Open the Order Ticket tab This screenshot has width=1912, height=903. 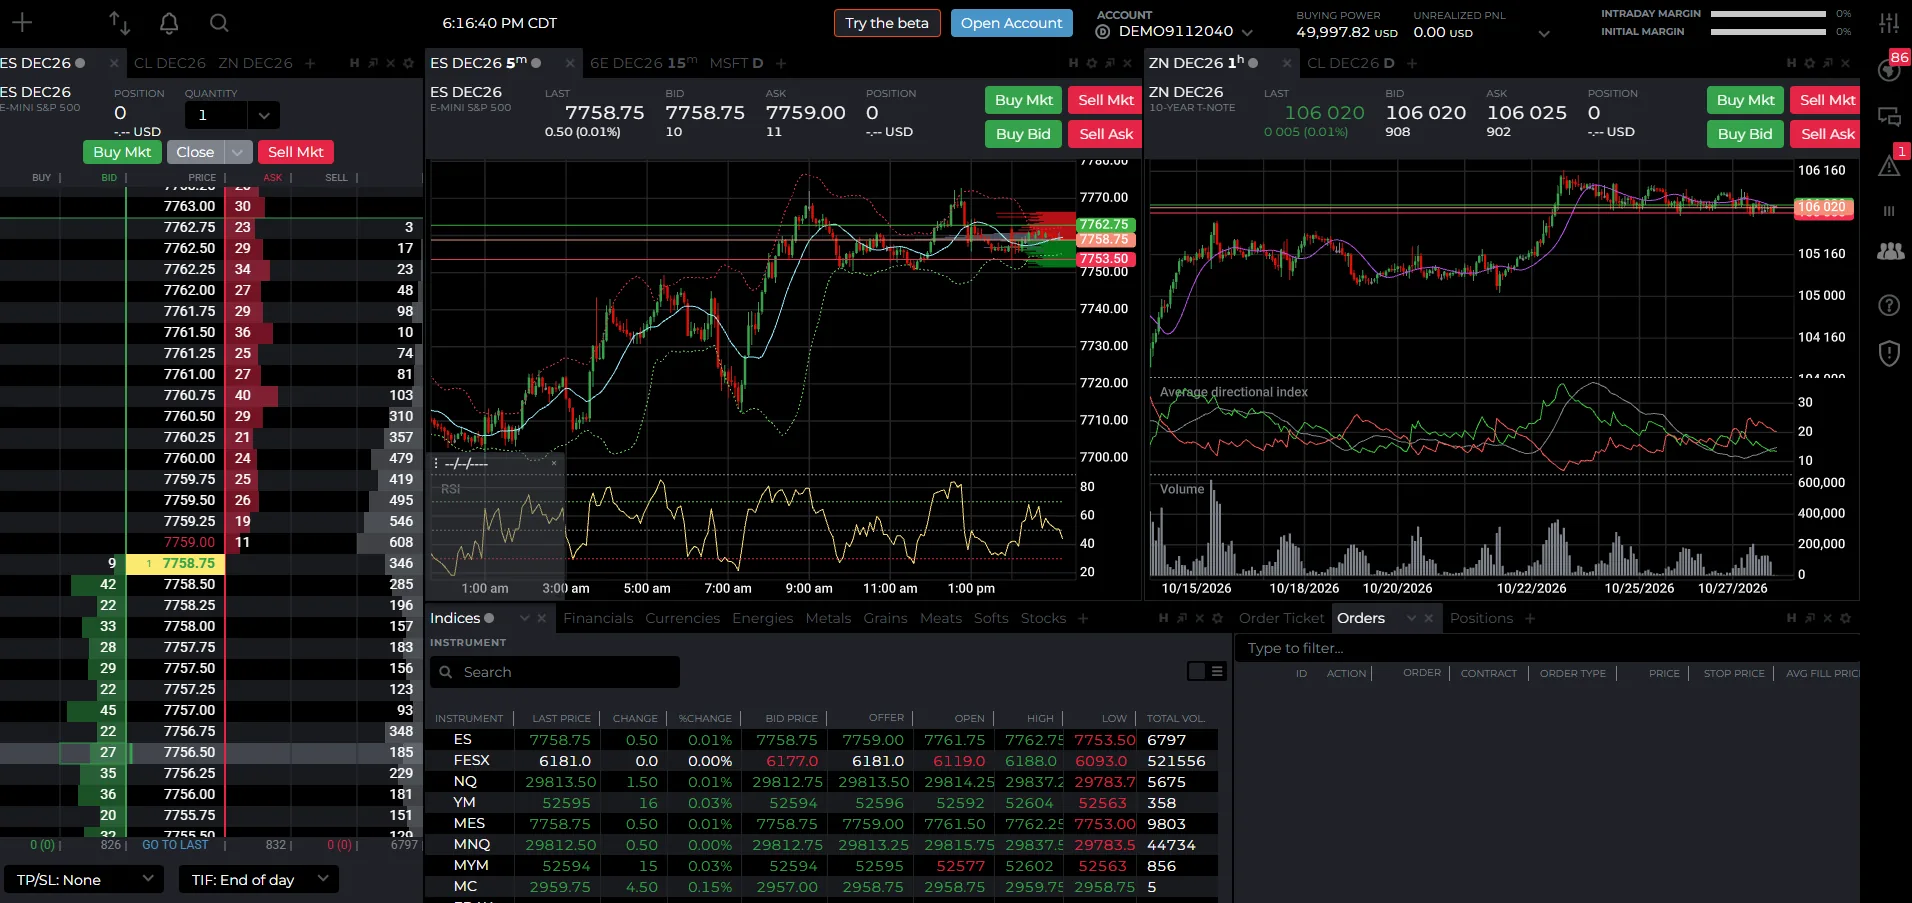[x=1281, y=618]
